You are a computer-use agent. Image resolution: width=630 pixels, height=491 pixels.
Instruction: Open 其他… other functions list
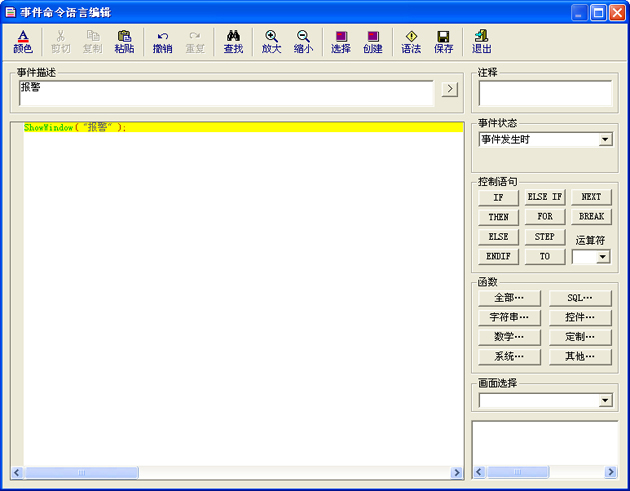(x=580, y=357)
